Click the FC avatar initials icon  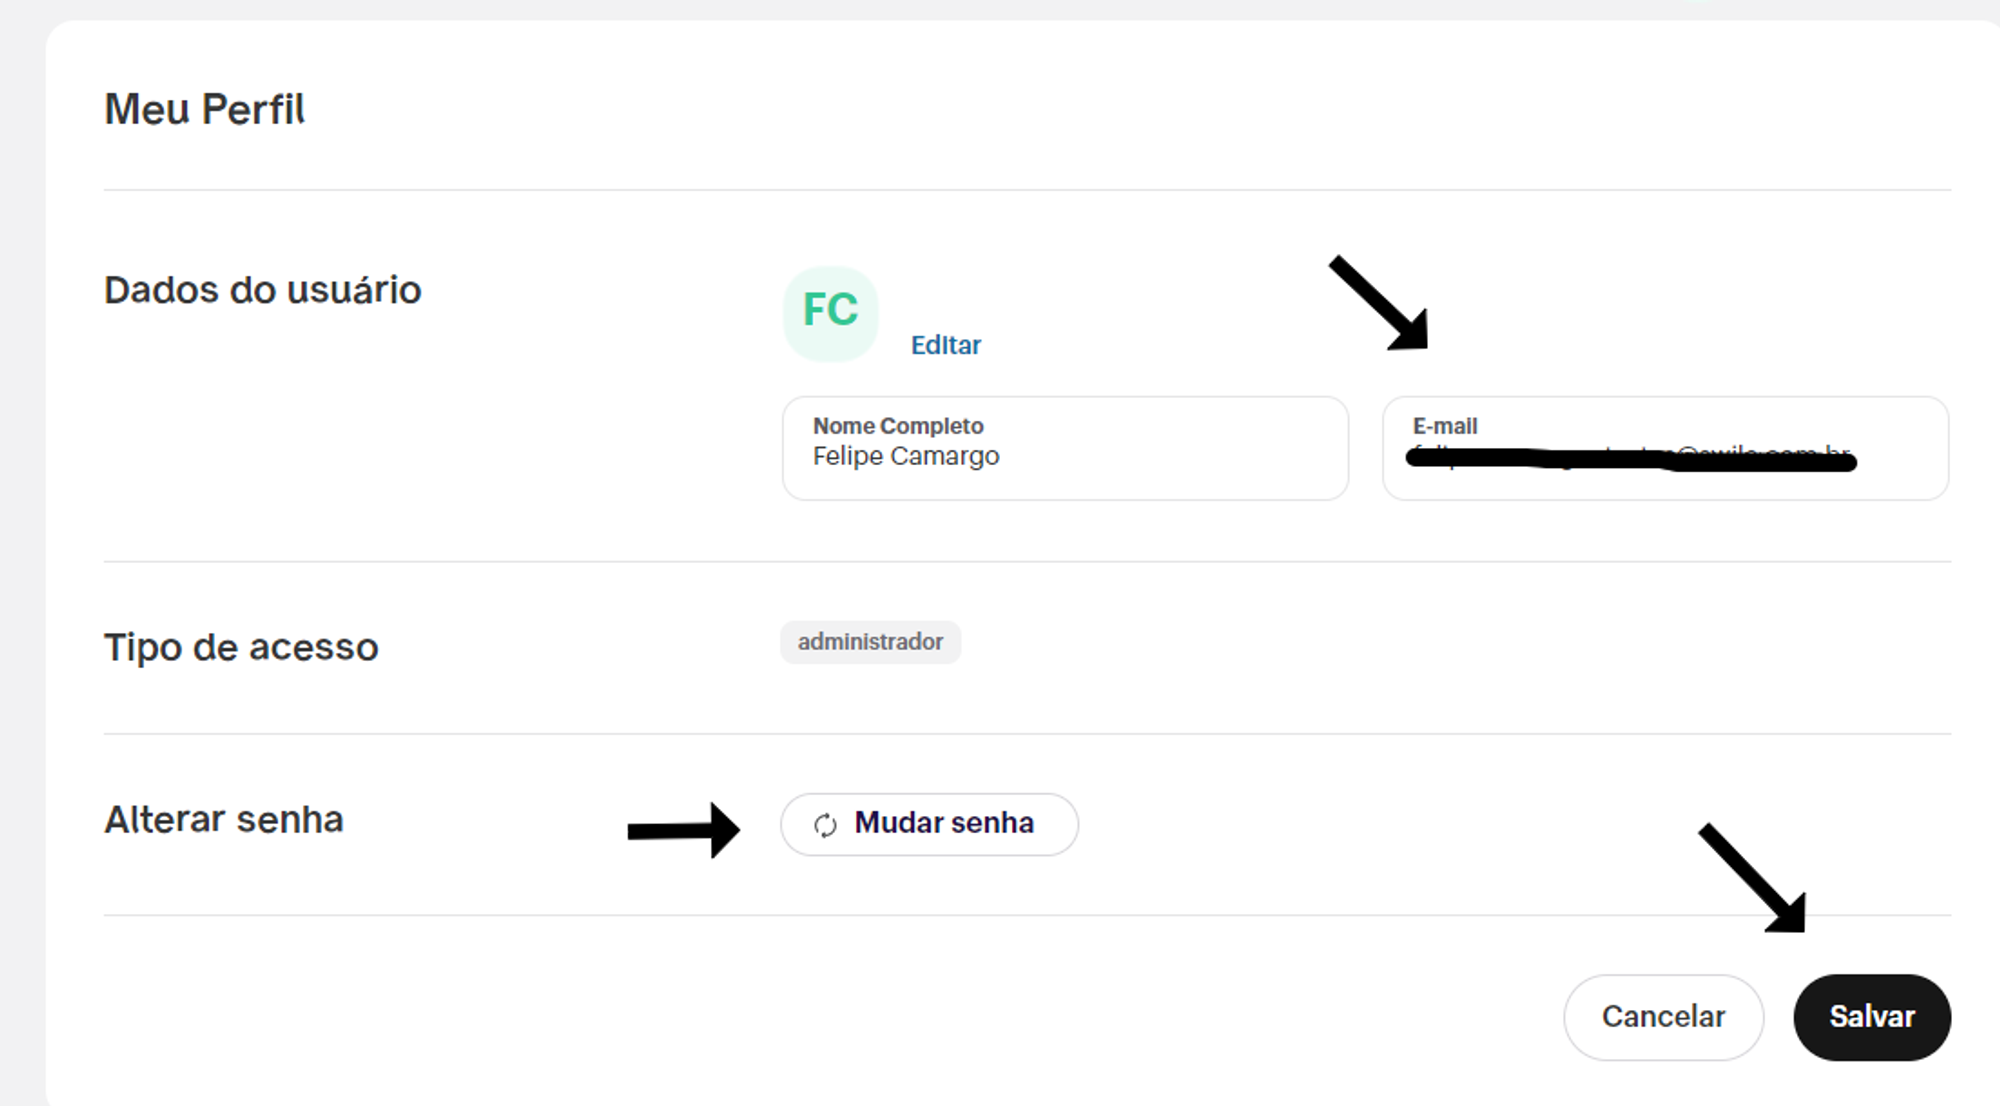(x=830, y=313)
